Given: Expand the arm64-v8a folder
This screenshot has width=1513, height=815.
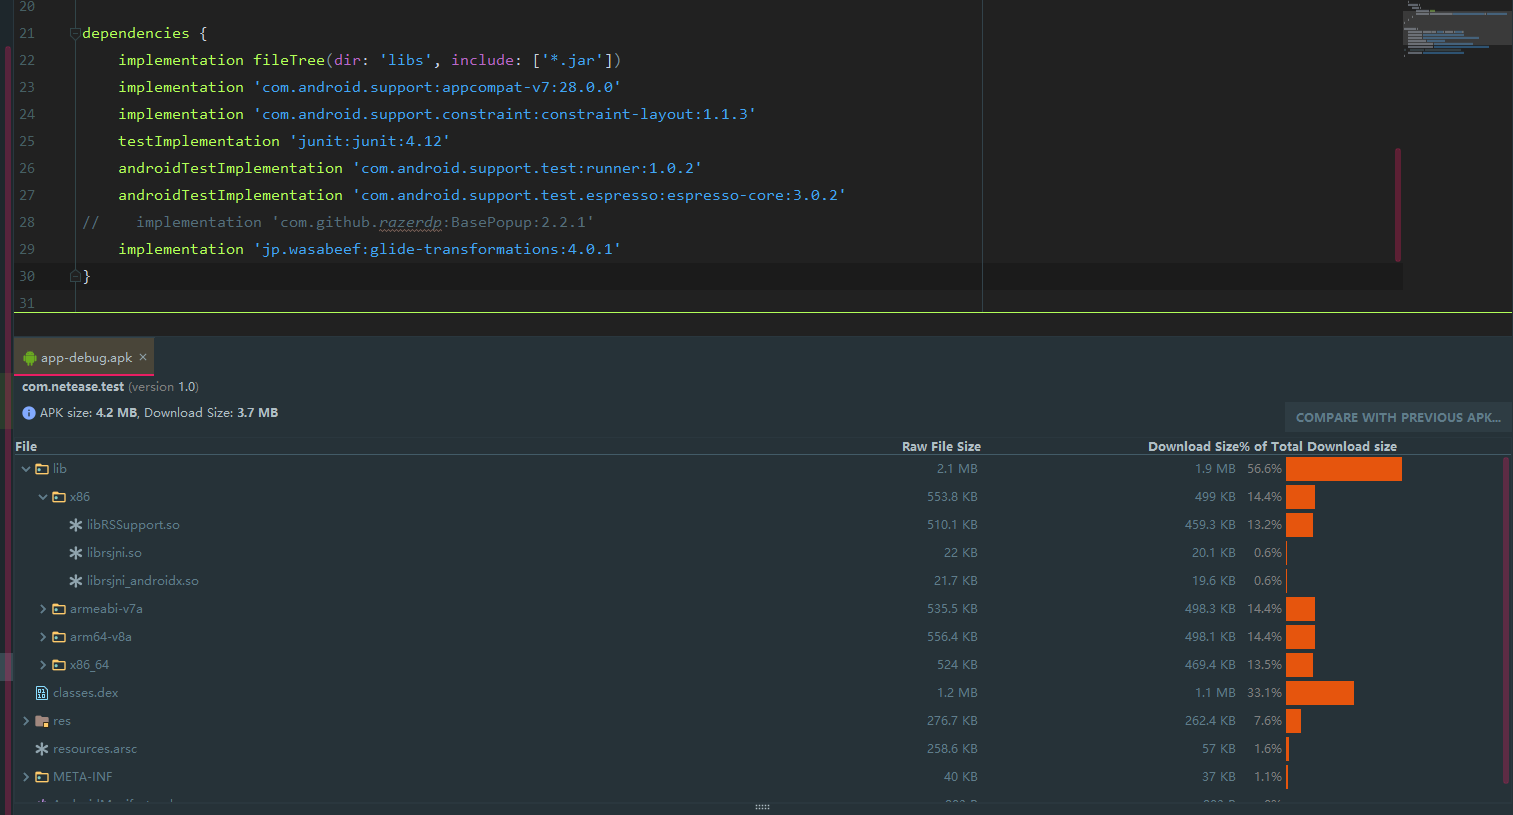Looking at the screenshot, I should coord(42,636).
